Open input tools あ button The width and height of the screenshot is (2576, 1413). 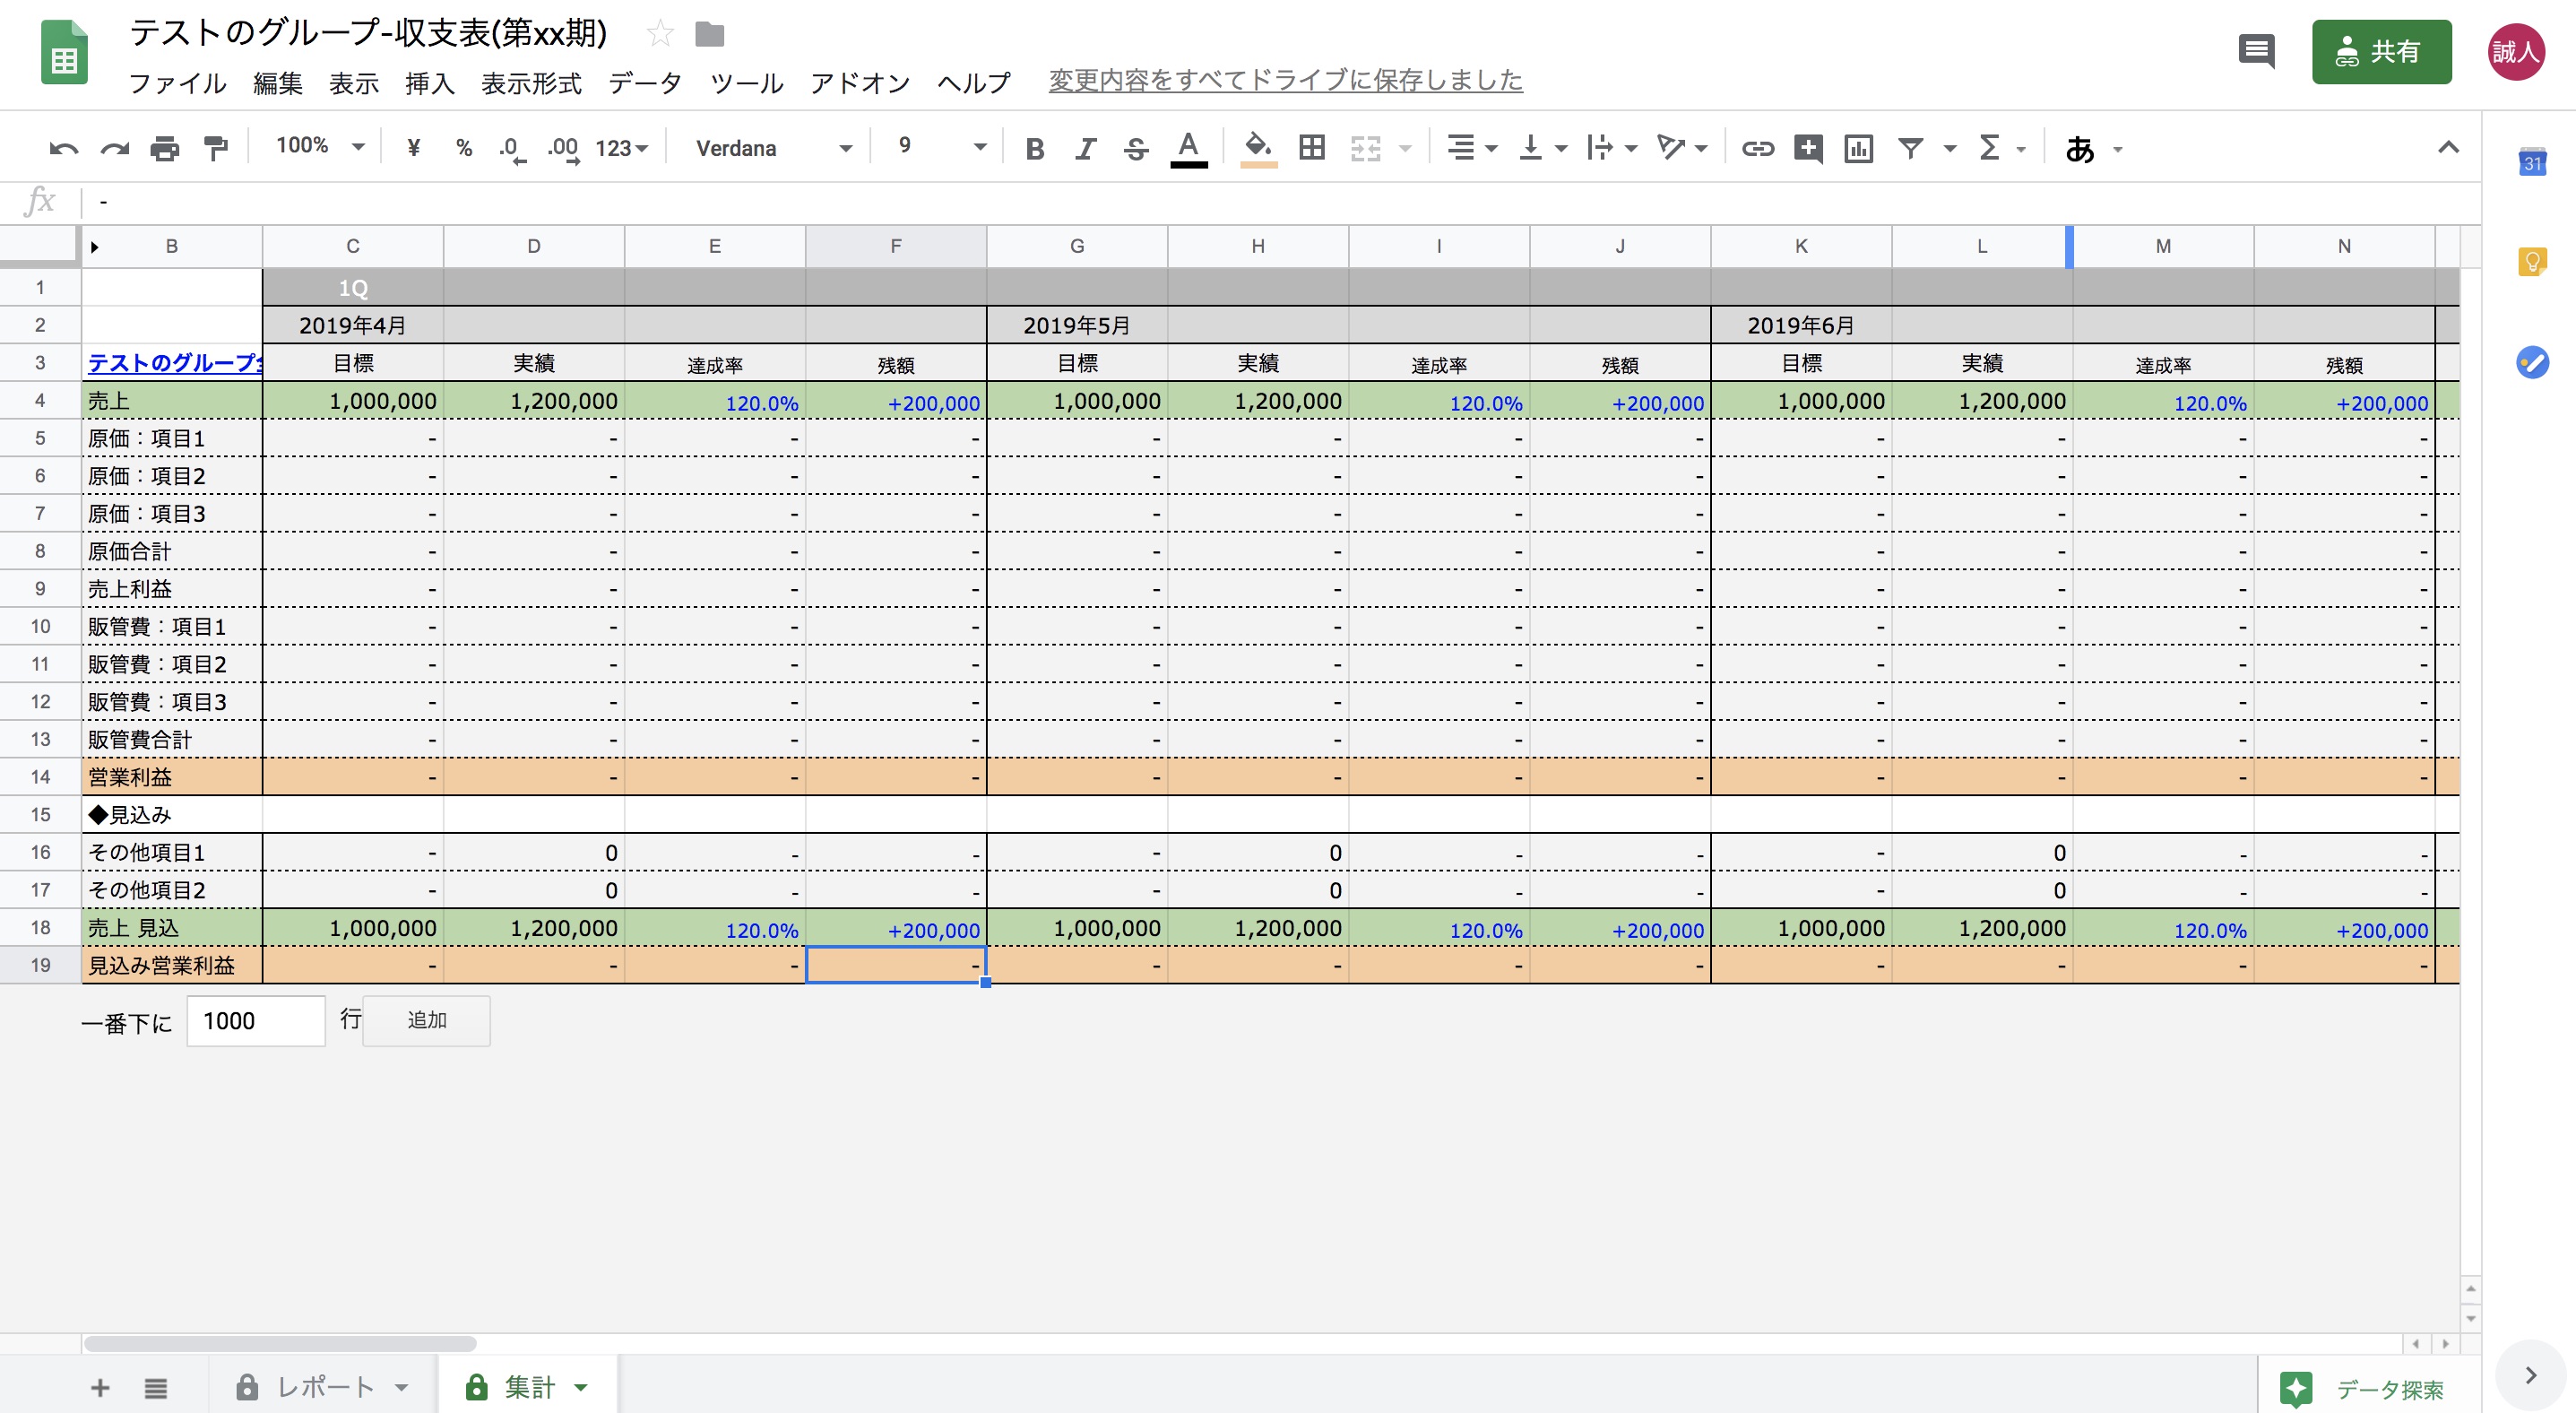pyautogui.click(x=2080, y=149)
